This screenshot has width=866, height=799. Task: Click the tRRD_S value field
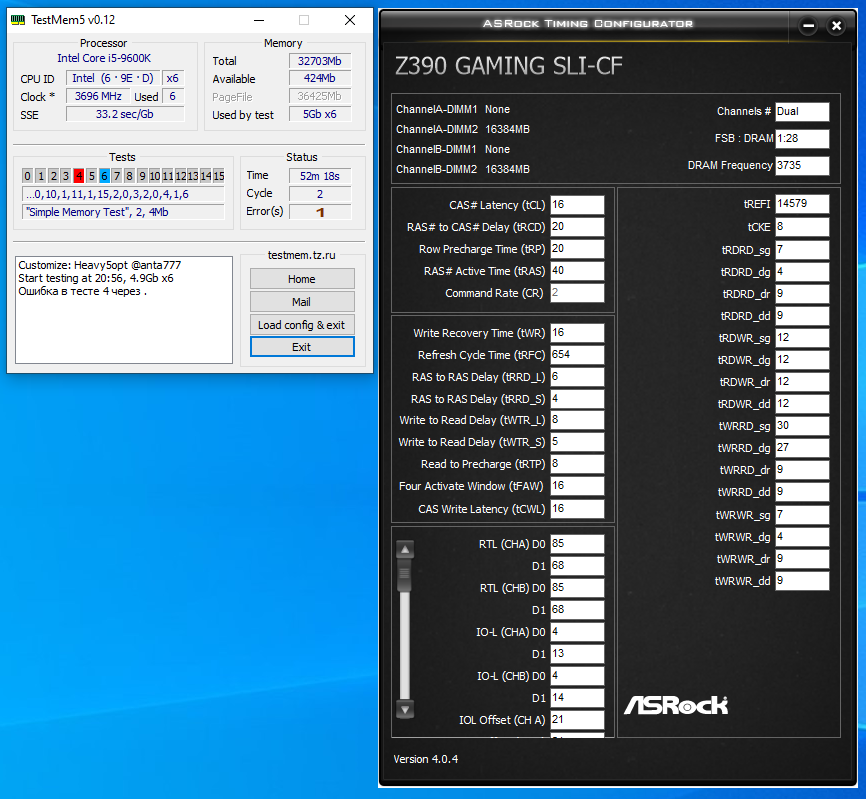[x=577, y=399]
